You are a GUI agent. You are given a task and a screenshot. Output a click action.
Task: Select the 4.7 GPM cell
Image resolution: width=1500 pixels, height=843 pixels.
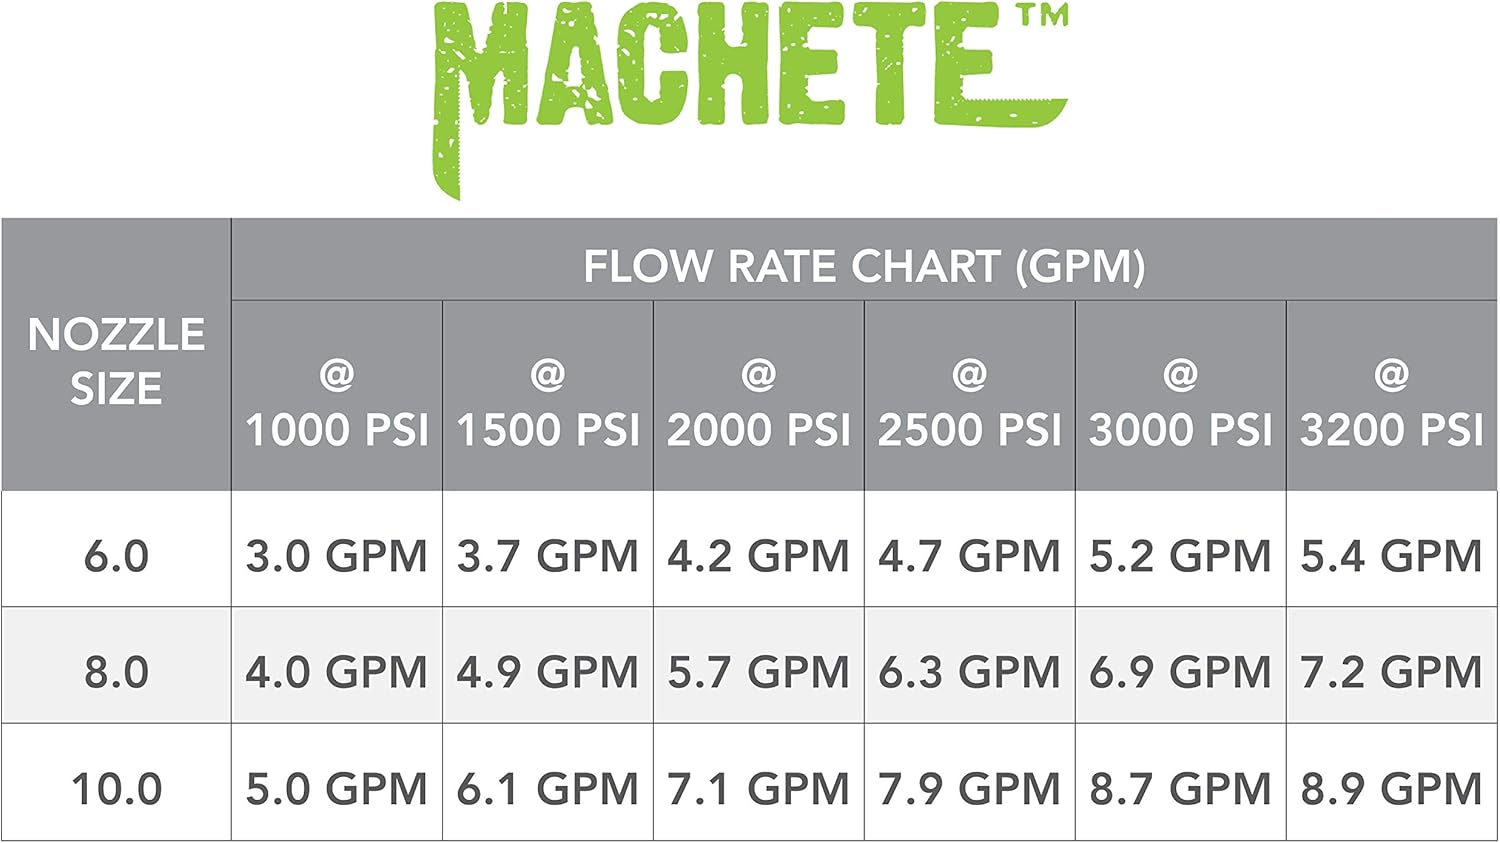[x=970, y=556]
